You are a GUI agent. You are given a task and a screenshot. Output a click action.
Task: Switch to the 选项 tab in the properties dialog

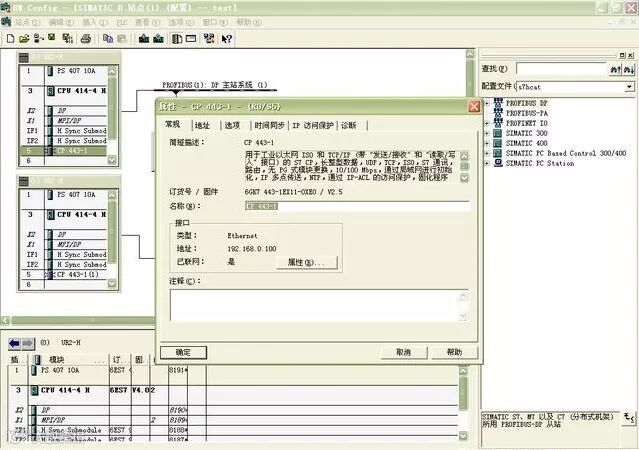[233, 126]
